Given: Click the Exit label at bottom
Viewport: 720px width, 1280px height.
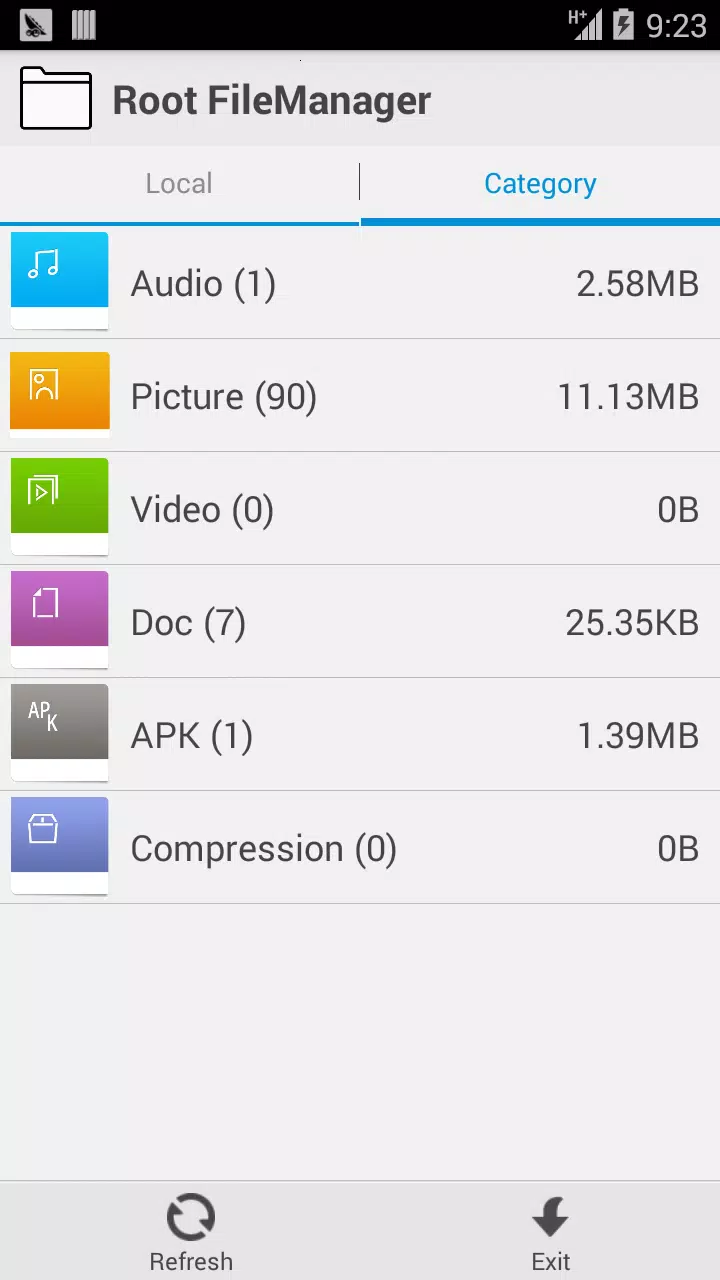Looking at the screenshot, I should click(x=551, y=1262).
